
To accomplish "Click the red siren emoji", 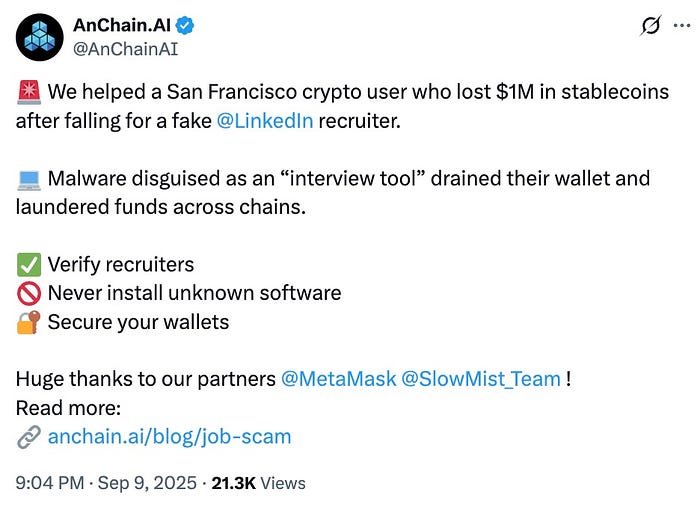I will tap(28, 94).
